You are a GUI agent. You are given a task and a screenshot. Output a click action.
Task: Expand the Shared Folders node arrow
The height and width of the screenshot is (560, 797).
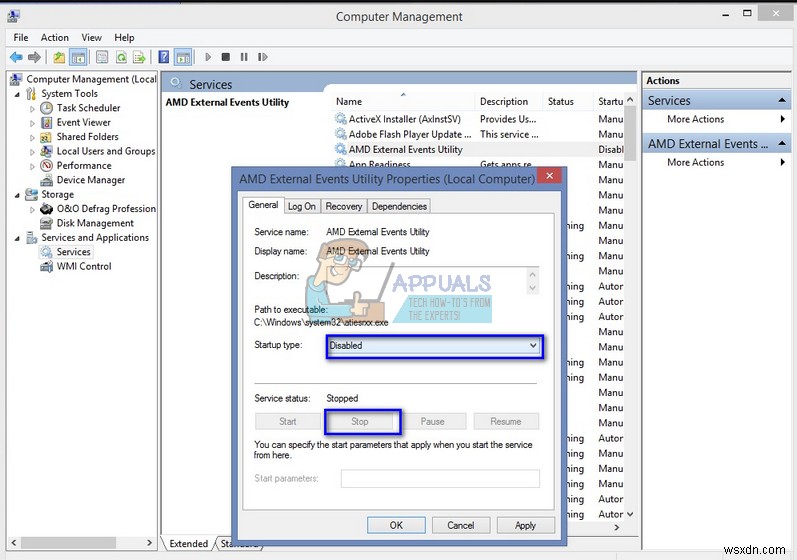click(32, 138)
